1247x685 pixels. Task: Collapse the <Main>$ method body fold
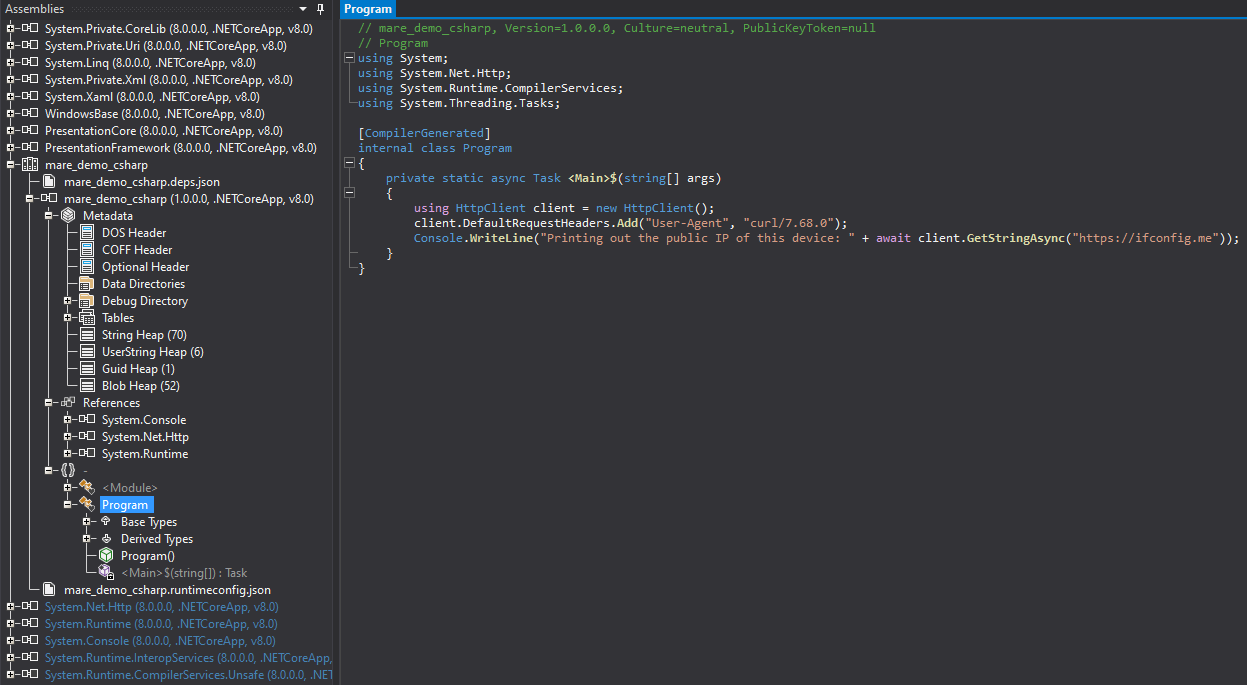[x=349, y=193]
